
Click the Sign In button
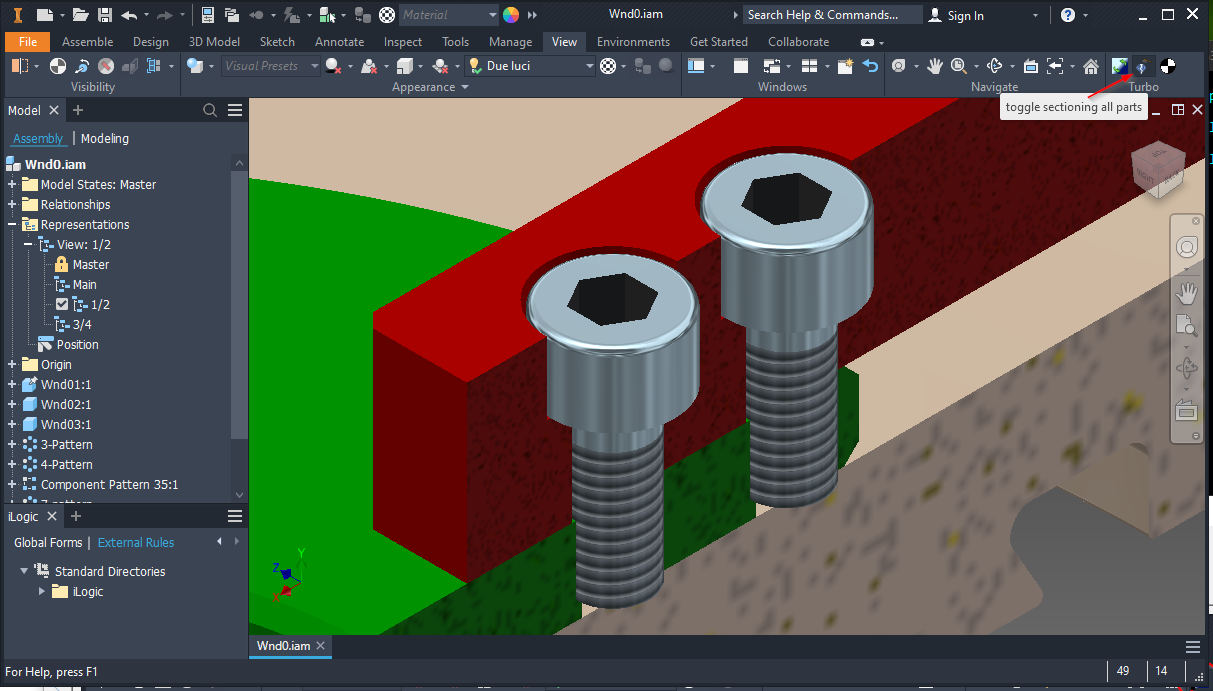pos(966,15)
